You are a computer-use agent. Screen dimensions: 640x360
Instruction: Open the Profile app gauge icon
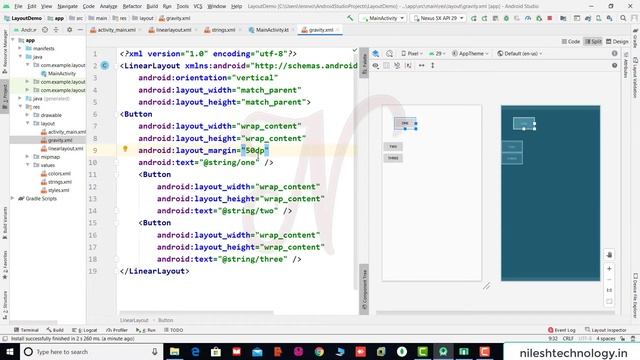point(528,18)
